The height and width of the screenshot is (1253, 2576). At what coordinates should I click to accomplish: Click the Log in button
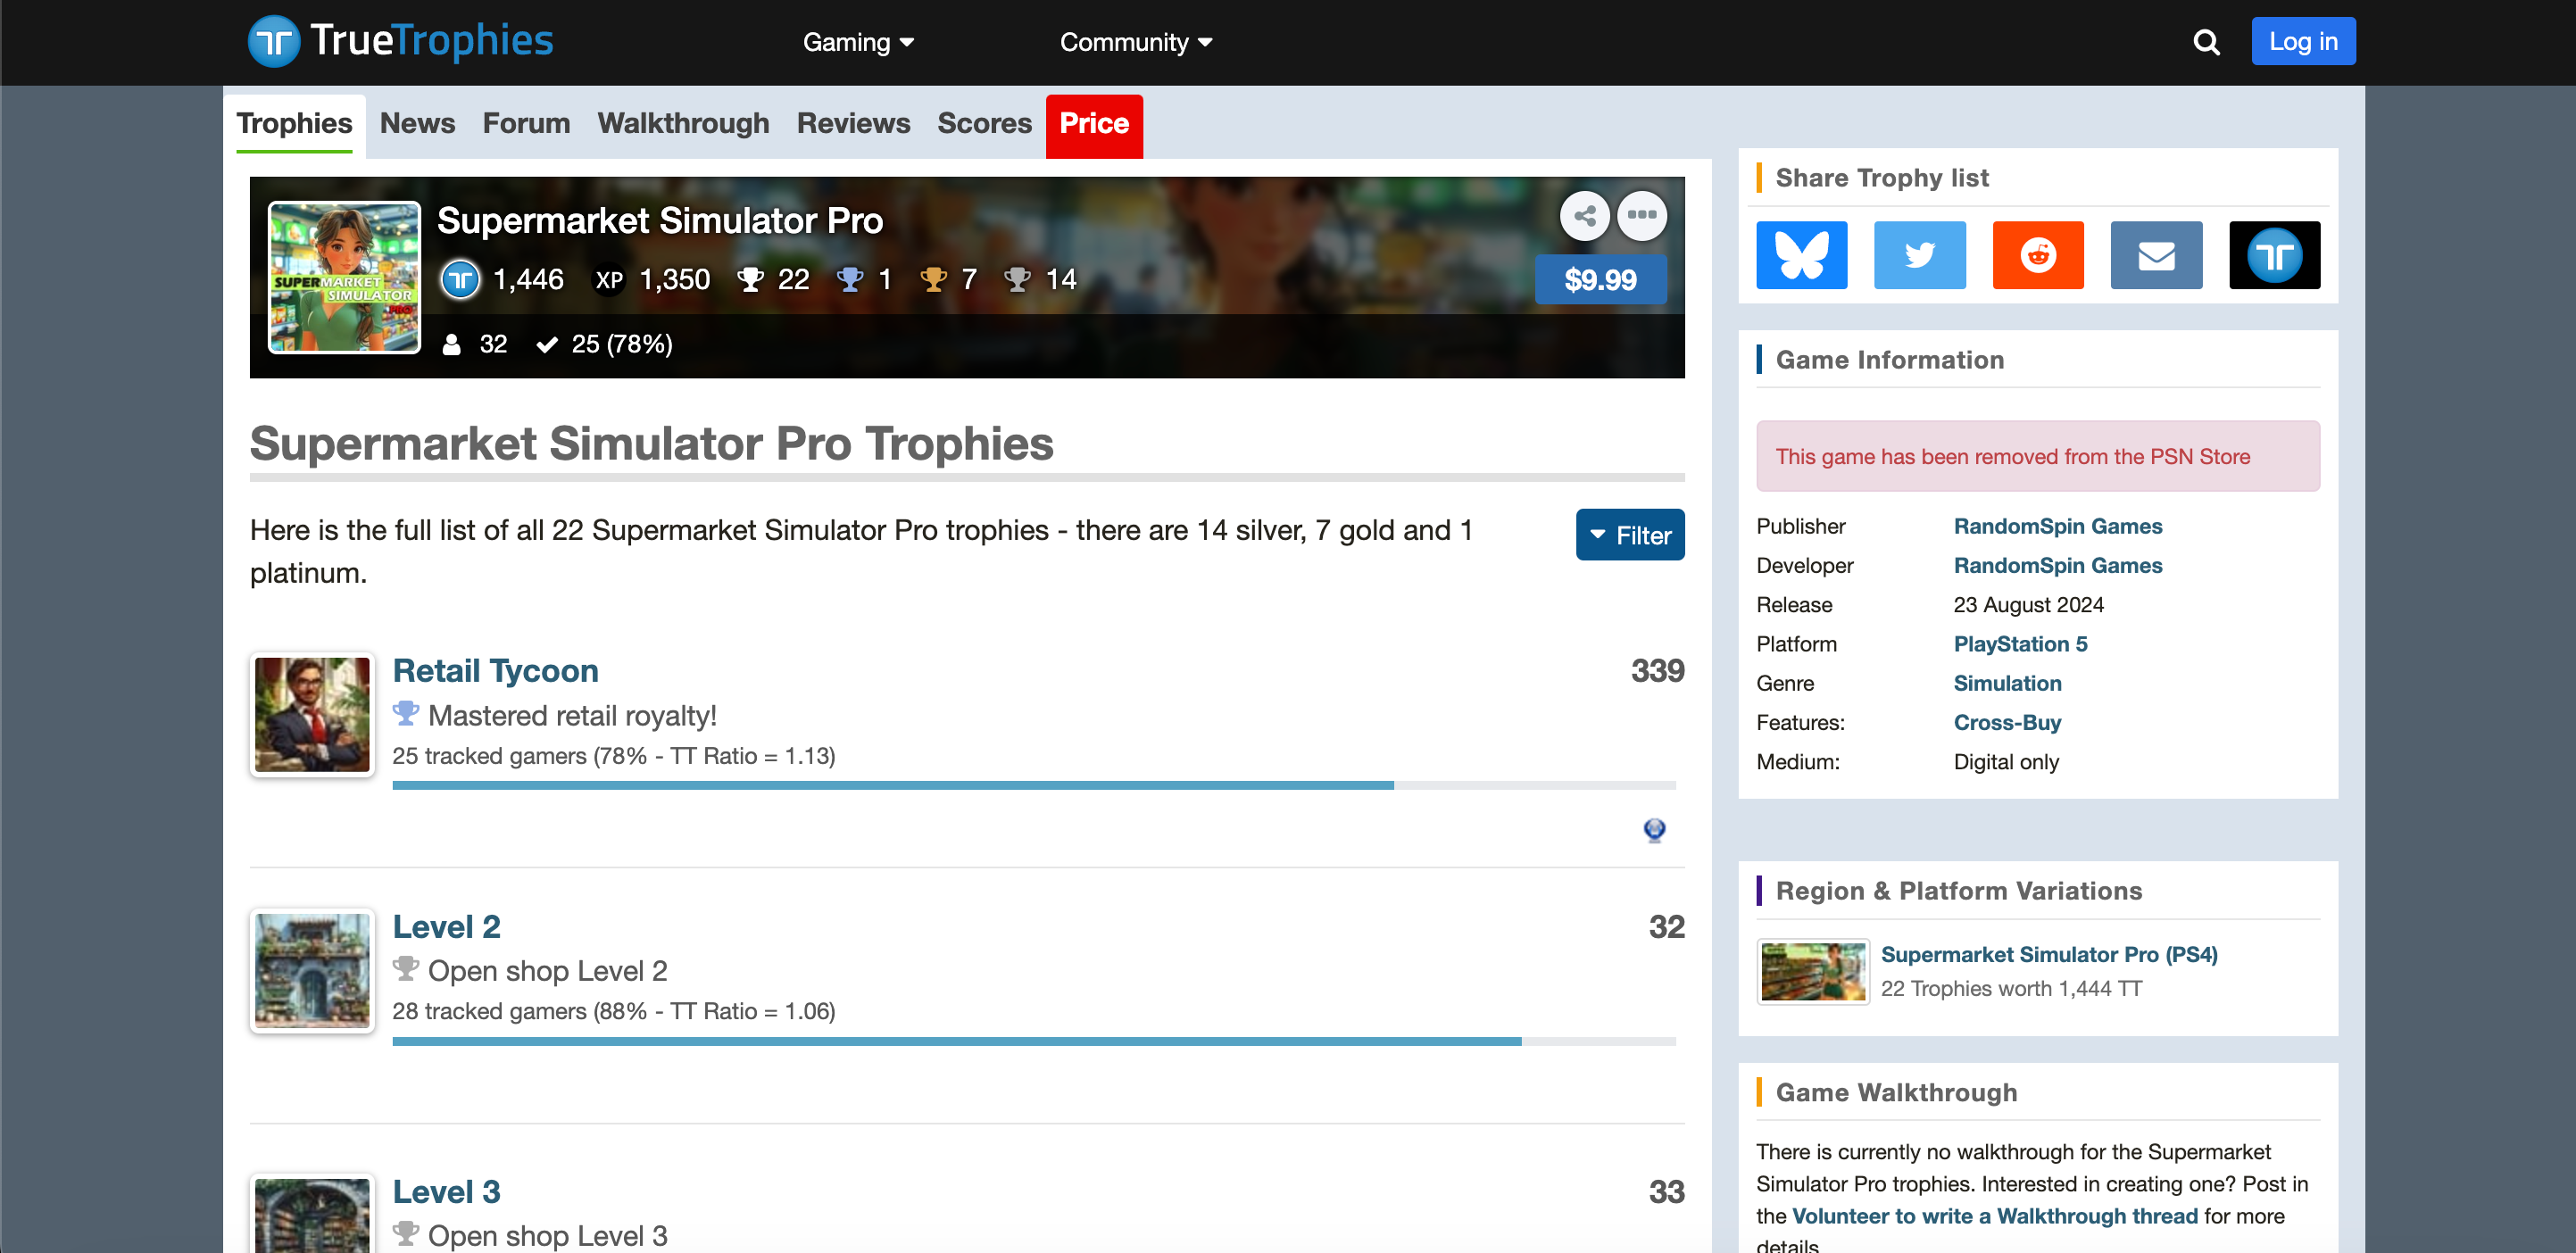[2303, 41]
